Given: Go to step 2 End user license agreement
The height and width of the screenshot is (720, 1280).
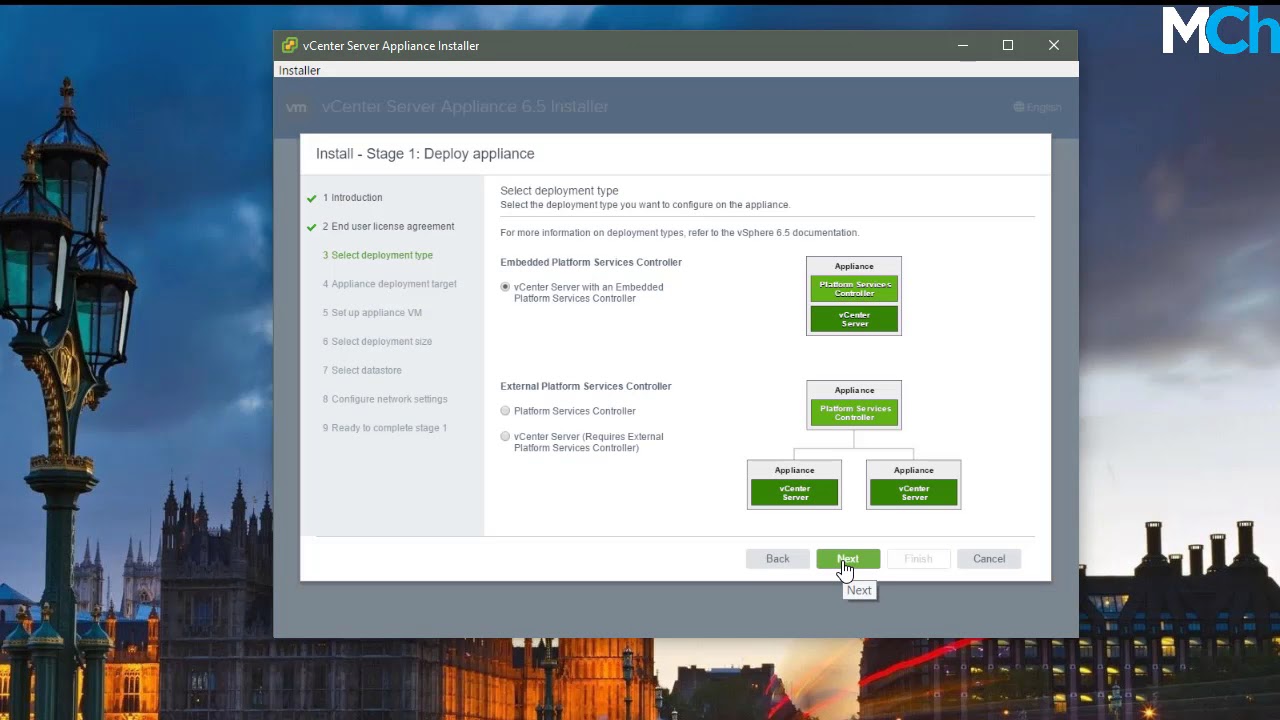Looking at the screenshot, I should click(x=388, y=227).
